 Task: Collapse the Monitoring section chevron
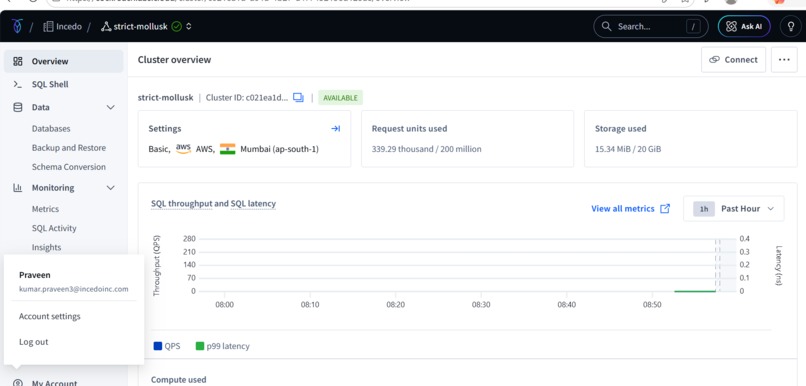coord(111,188)
